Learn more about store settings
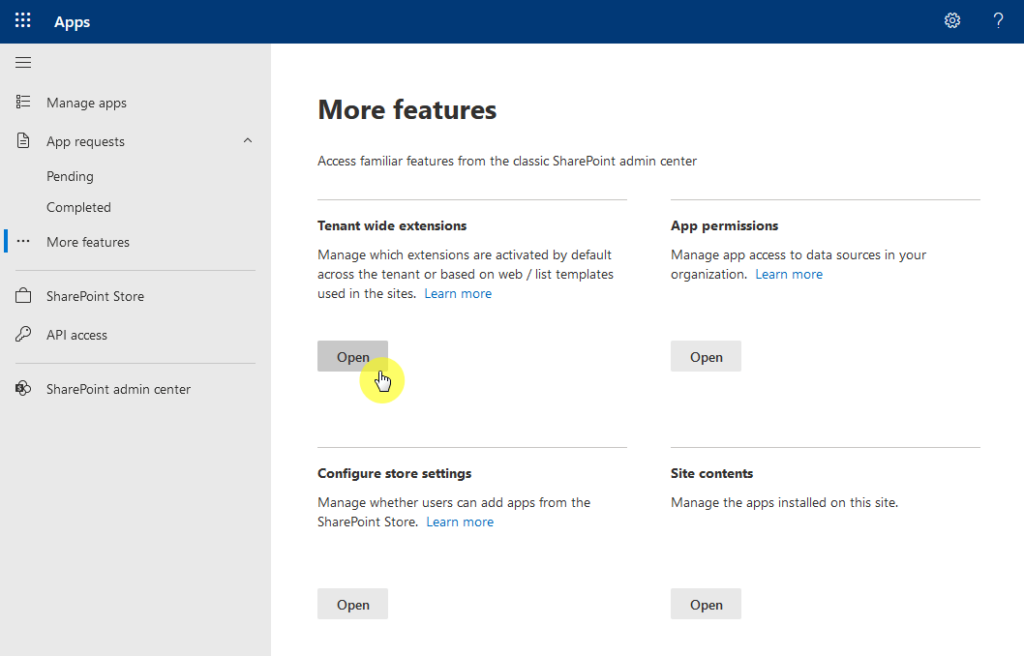 460,521
